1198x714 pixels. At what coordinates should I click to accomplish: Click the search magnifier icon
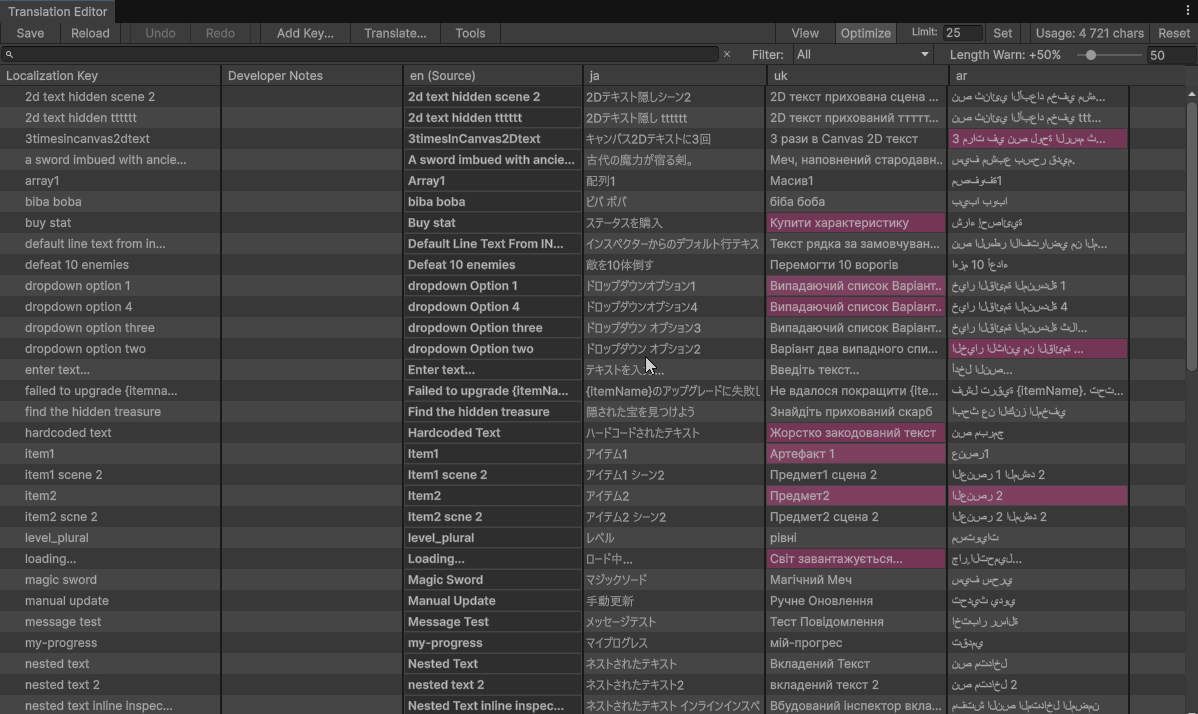point(10,54)
